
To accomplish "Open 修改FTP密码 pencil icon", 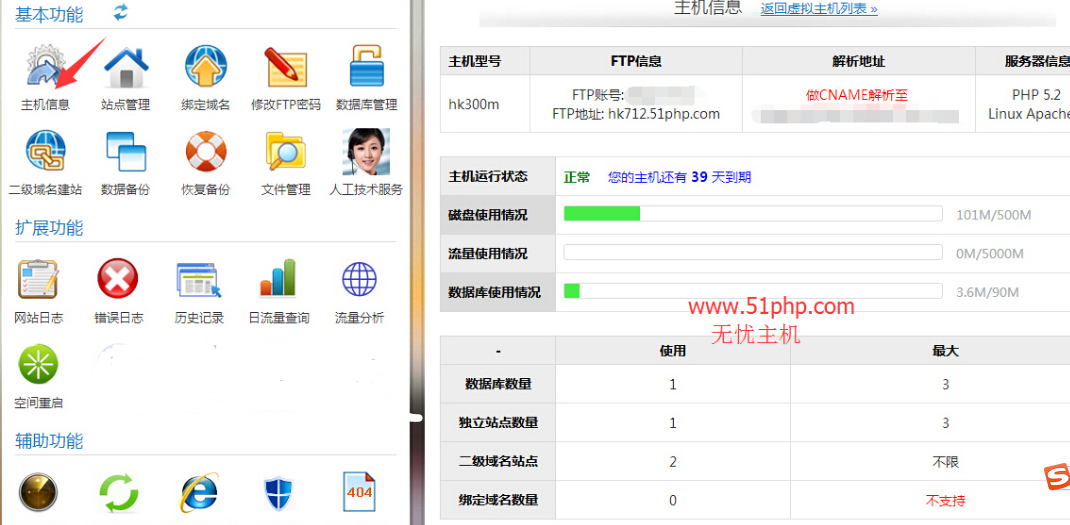I will pos(286,67).
